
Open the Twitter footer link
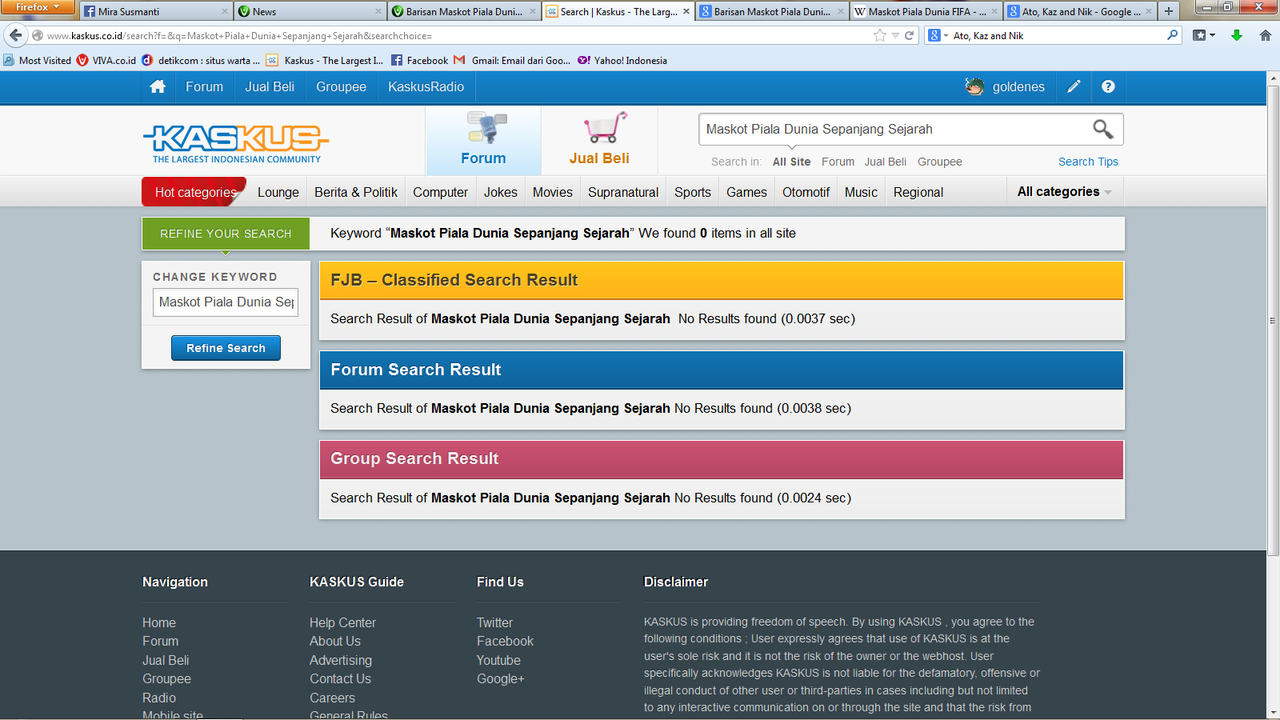495,623
